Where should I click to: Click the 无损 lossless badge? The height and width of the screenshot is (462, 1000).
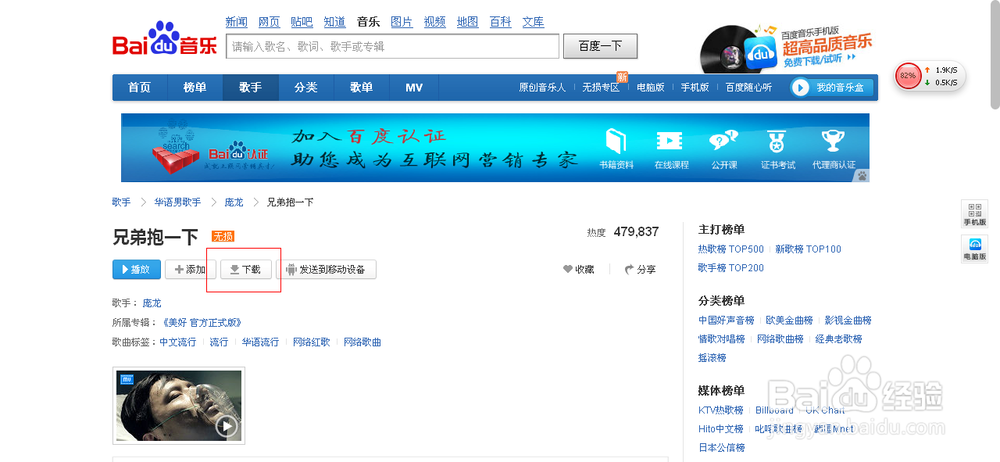(x=223, y=237)
